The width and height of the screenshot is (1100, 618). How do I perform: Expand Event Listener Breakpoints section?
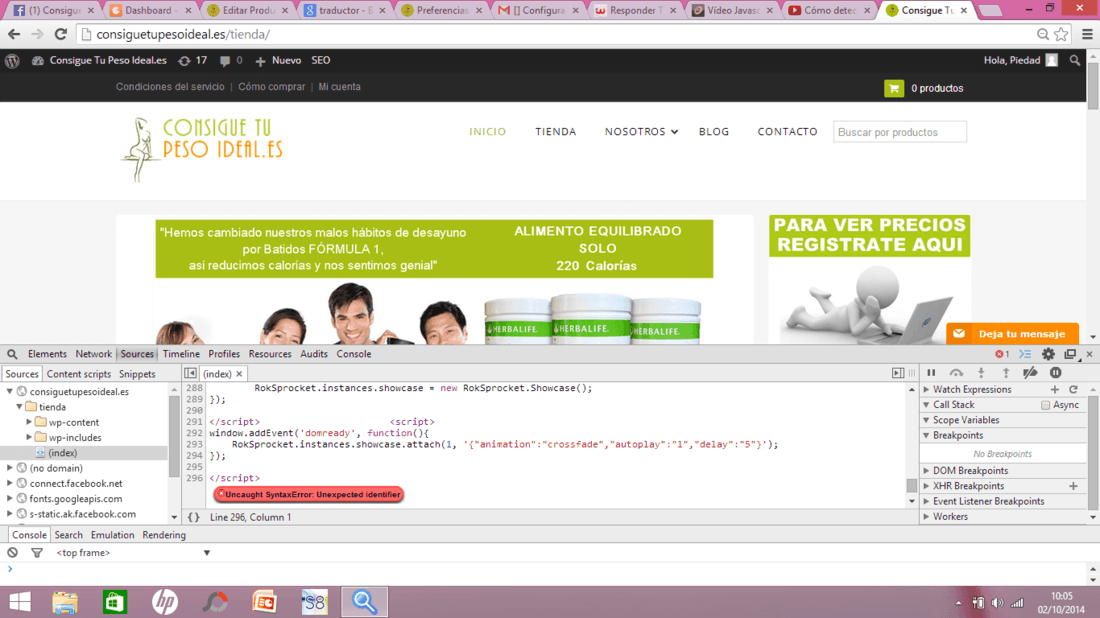pyautogui.click(x=926, y=502)
